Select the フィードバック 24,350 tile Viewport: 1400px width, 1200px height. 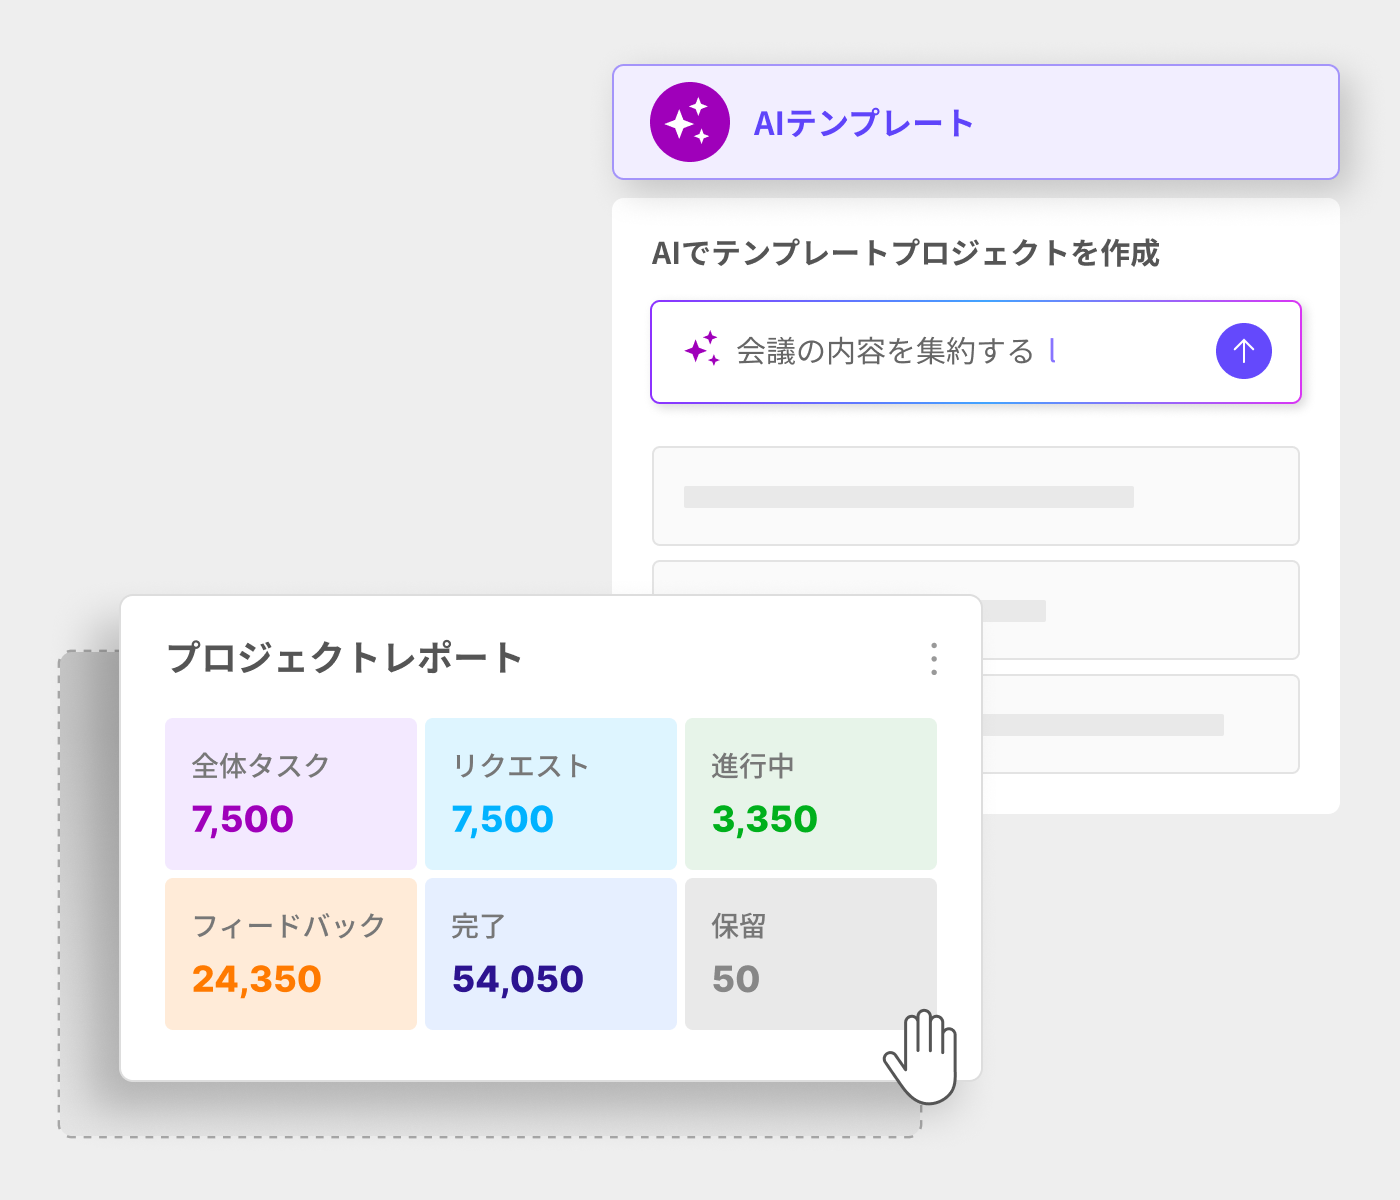[291, 954]
